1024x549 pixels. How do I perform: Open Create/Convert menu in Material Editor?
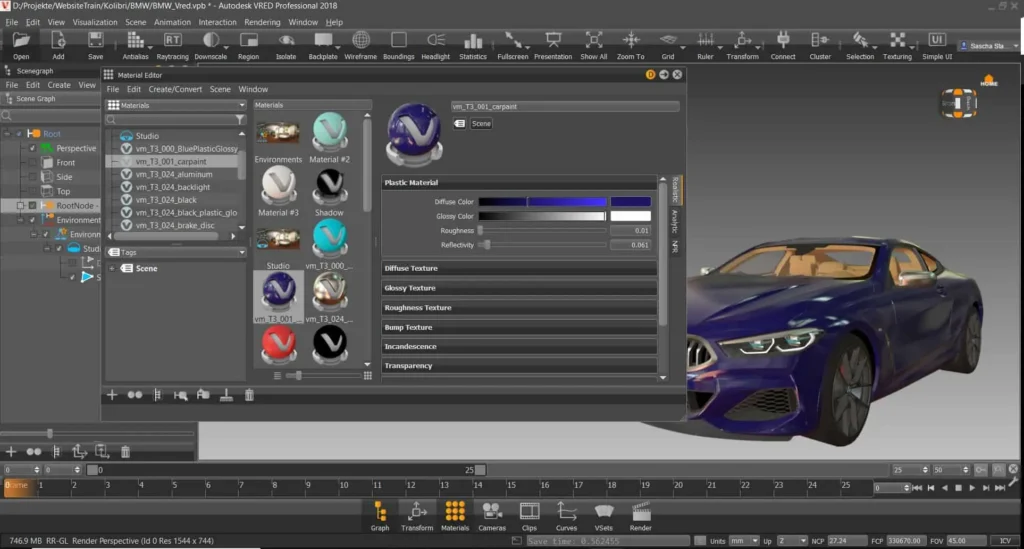[175, 89]
